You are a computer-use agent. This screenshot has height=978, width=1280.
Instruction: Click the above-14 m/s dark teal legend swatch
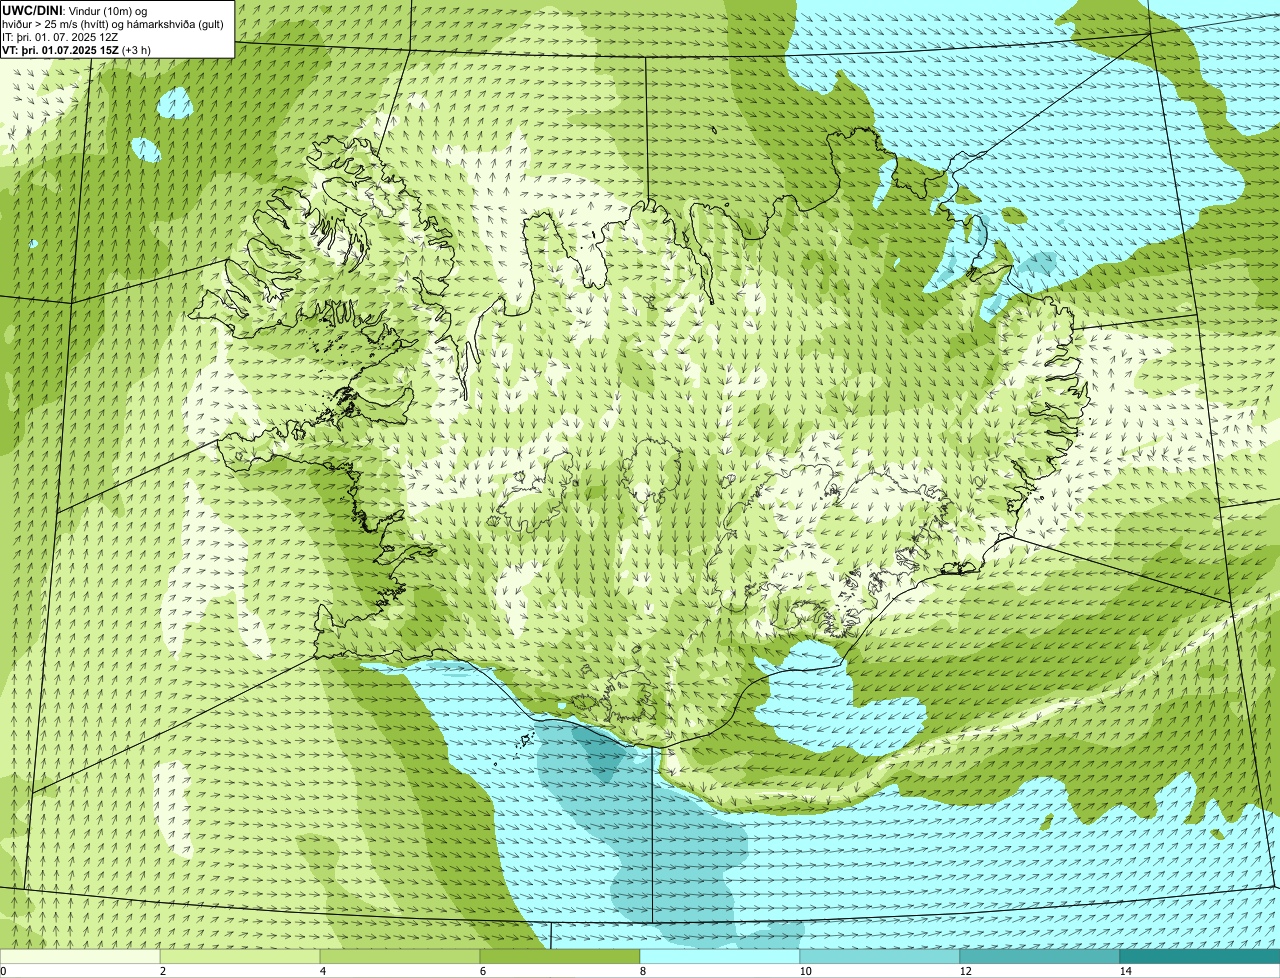coord(1200,957)
